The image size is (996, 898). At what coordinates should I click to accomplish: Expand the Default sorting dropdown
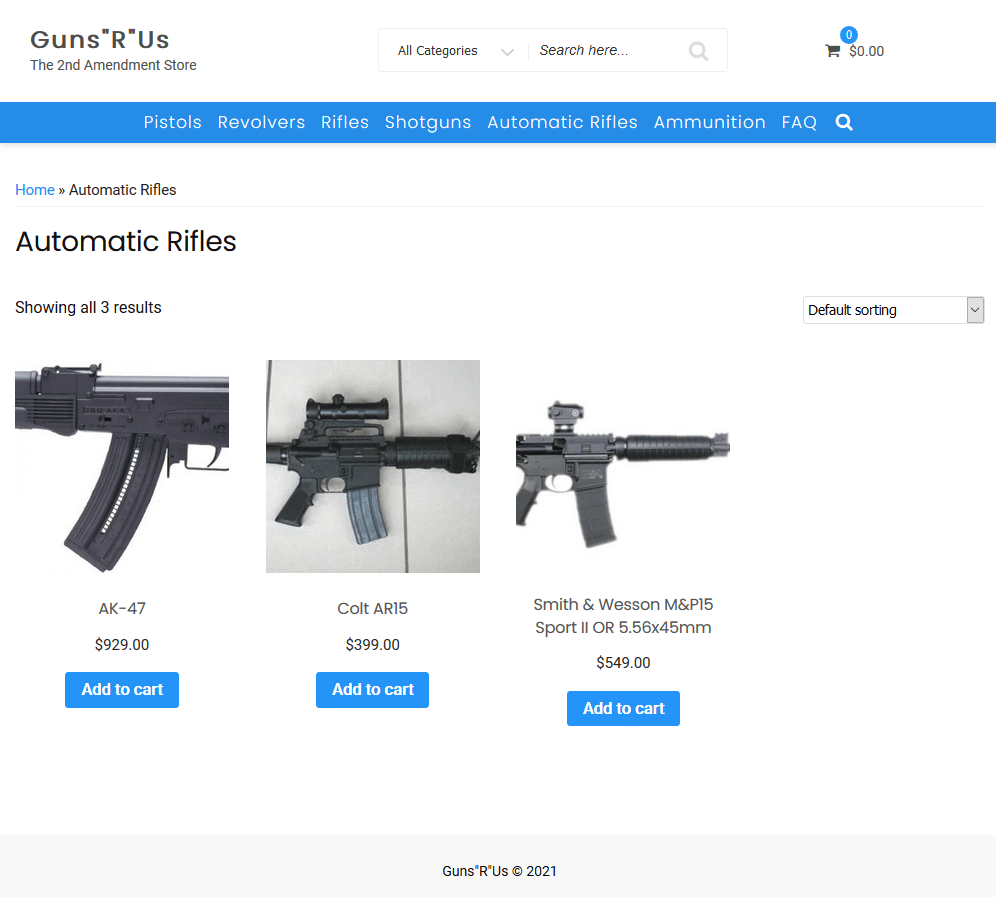pos(893,310)
